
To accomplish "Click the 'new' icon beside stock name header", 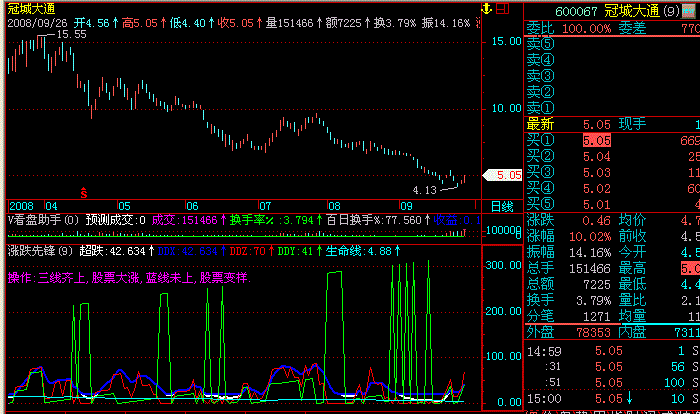I will tap(689, 10).
